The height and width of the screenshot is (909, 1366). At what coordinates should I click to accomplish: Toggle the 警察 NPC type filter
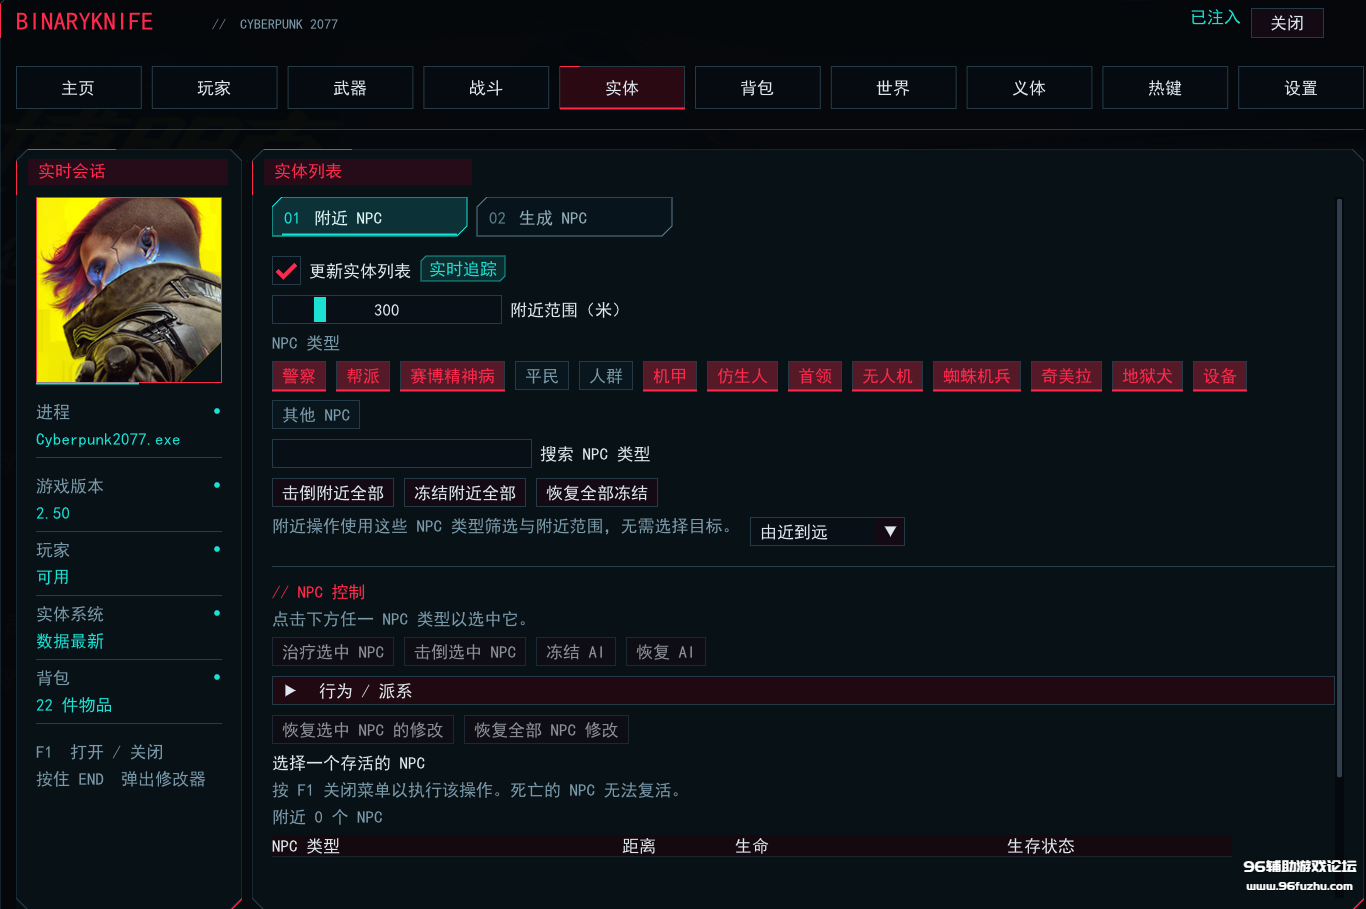pos(299,376)
